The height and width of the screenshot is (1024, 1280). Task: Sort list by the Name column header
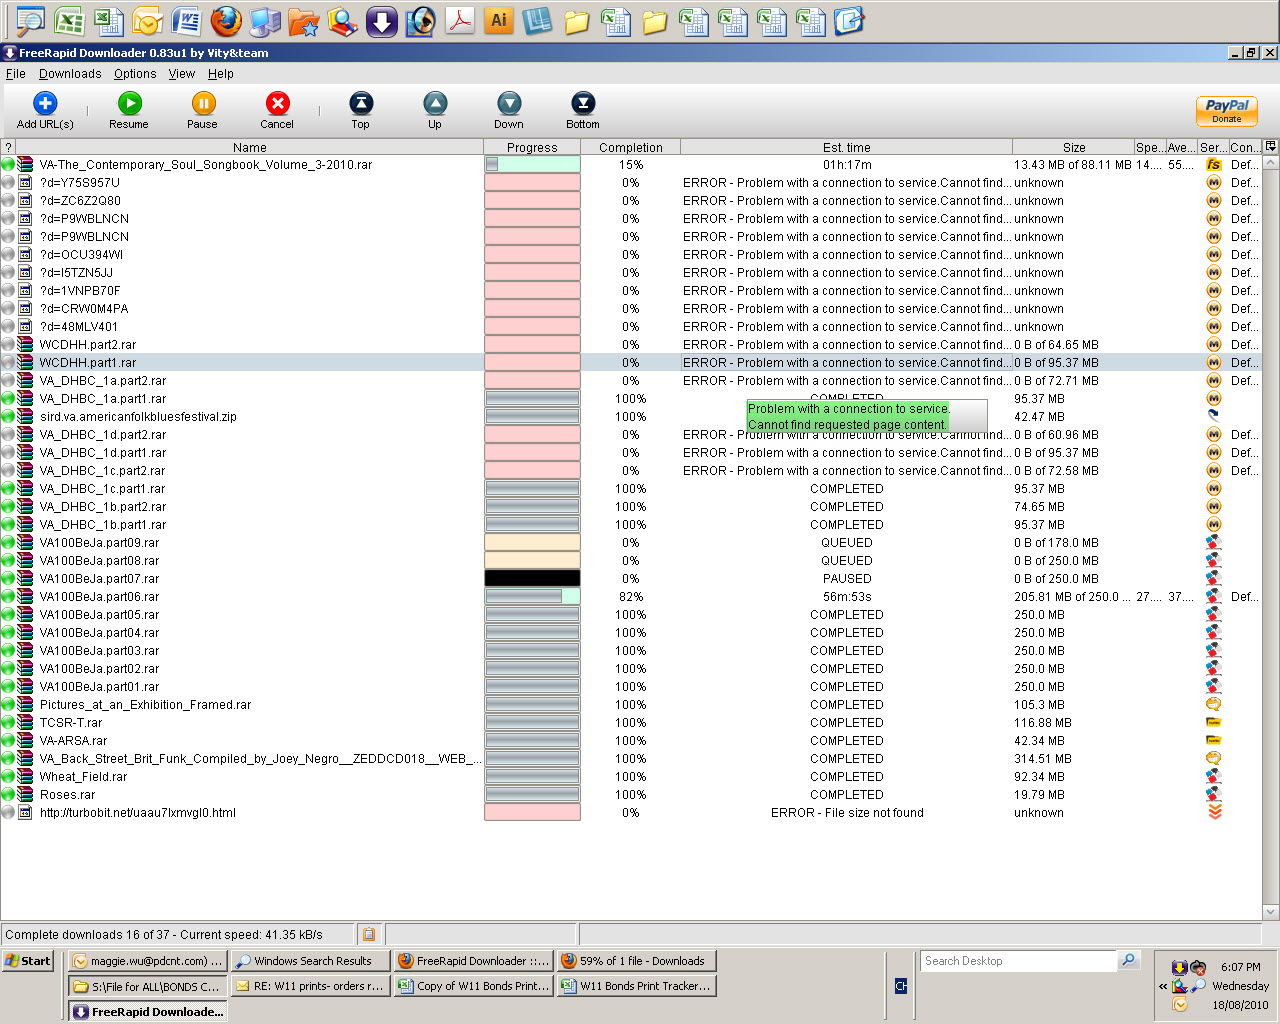[249, 147]
